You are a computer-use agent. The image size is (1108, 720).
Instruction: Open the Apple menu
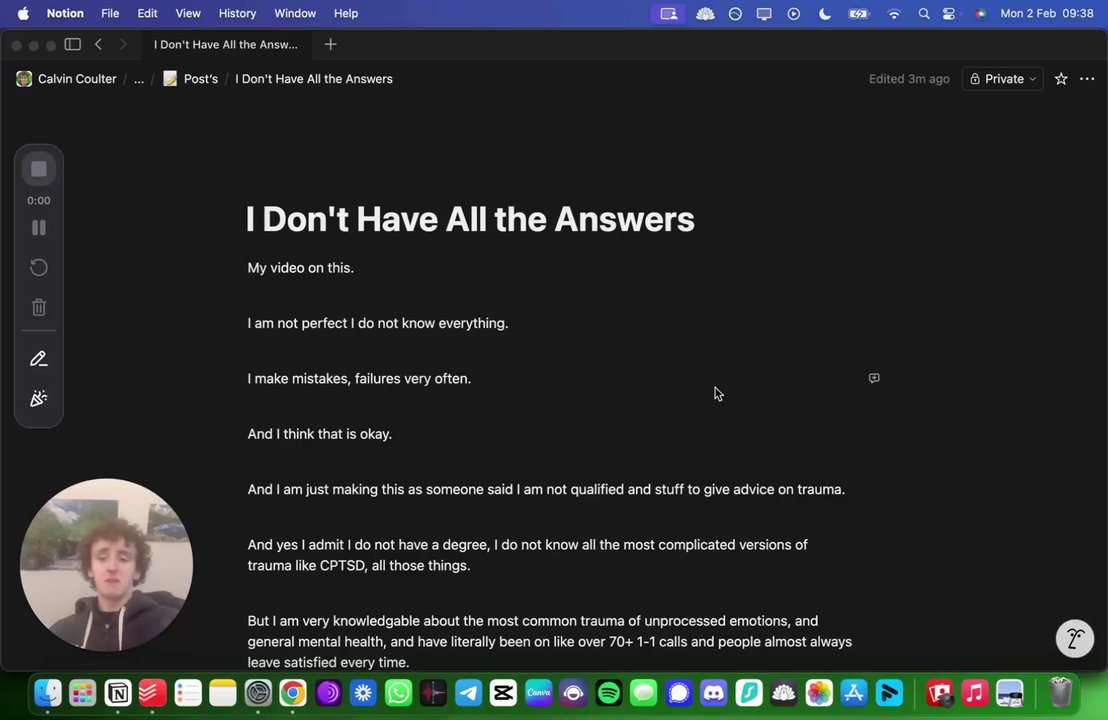pyautogui.click(x=23, y=13)
